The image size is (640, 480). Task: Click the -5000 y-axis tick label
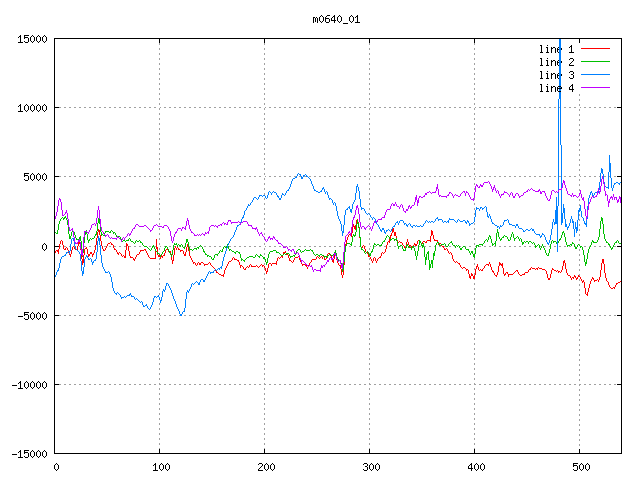click(30, 316)
